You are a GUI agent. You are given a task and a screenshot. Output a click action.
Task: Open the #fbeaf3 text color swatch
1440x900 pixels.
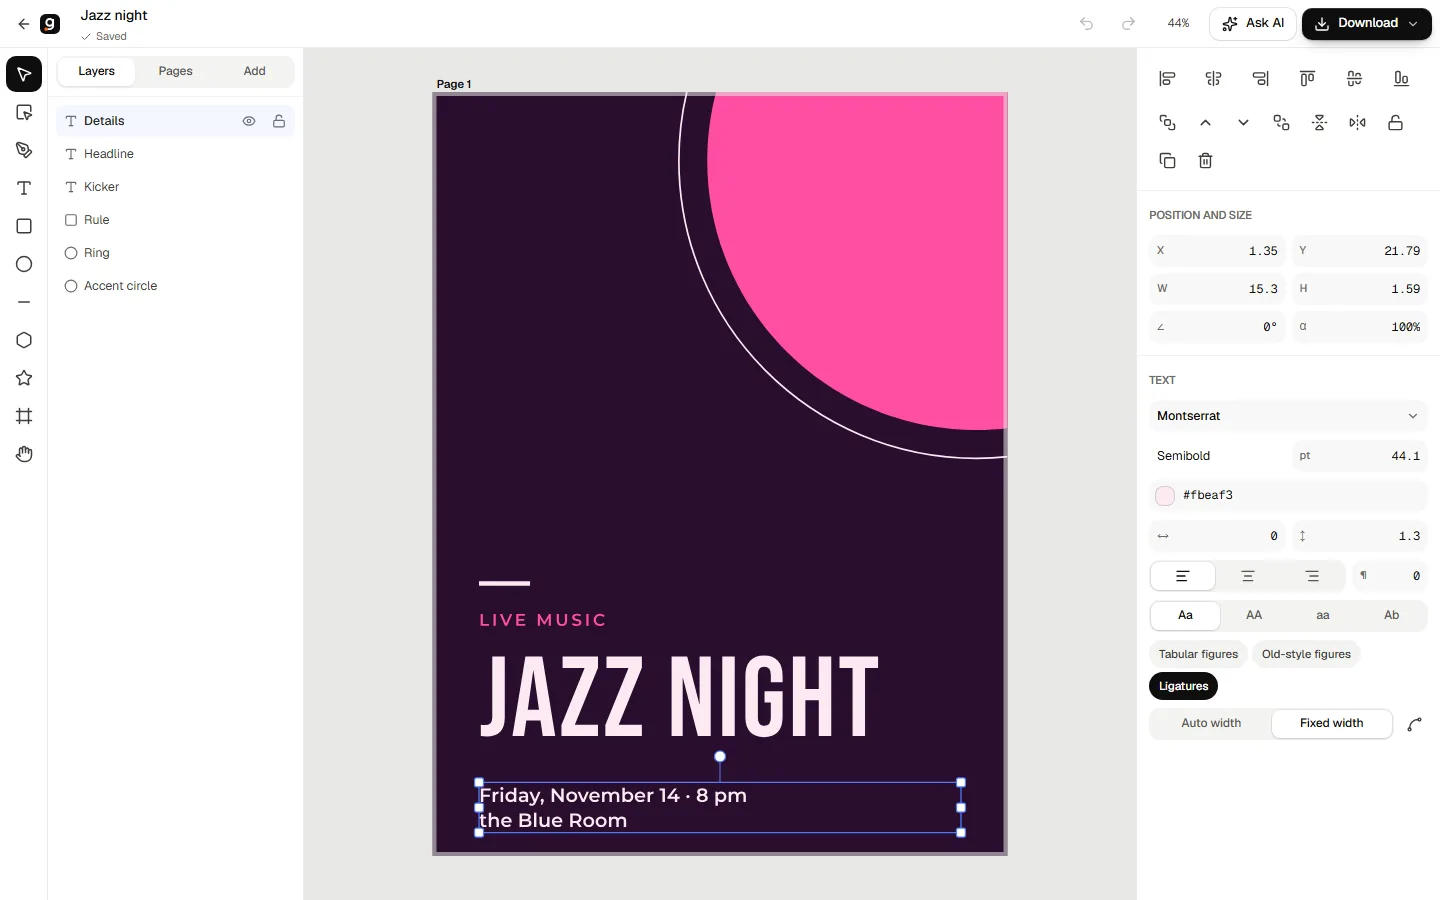1165,496
